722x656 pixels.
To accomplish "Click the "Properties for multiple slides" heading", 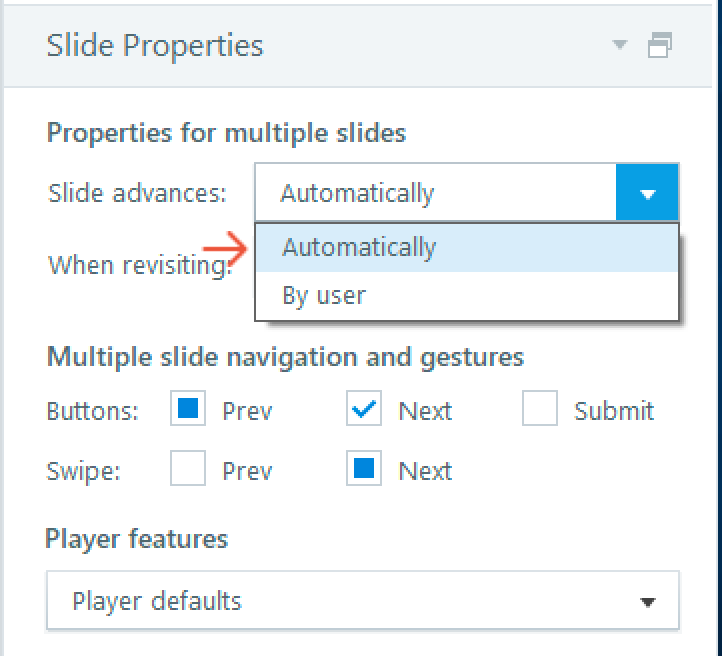I will pyautogui.click(x=226, y=133).
